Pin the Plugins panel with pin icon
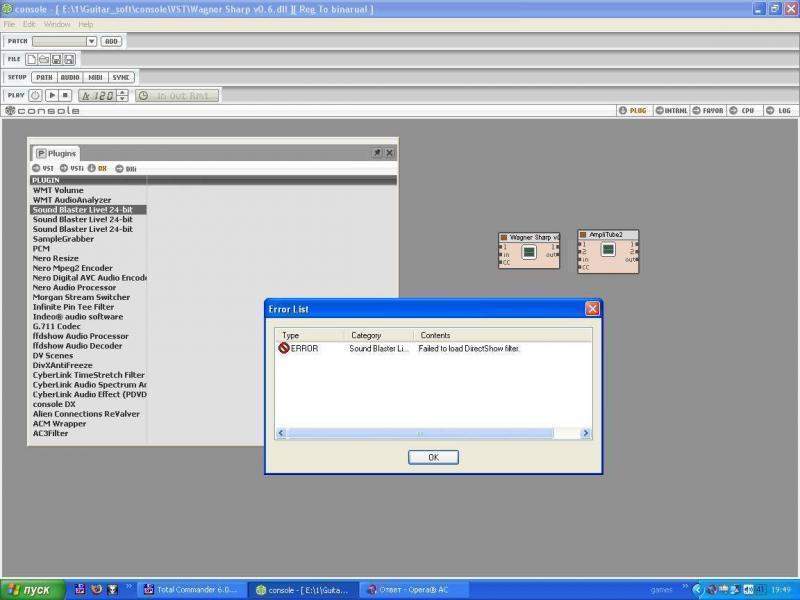This screenshot has height=600, width=800. tap(377, 153)
